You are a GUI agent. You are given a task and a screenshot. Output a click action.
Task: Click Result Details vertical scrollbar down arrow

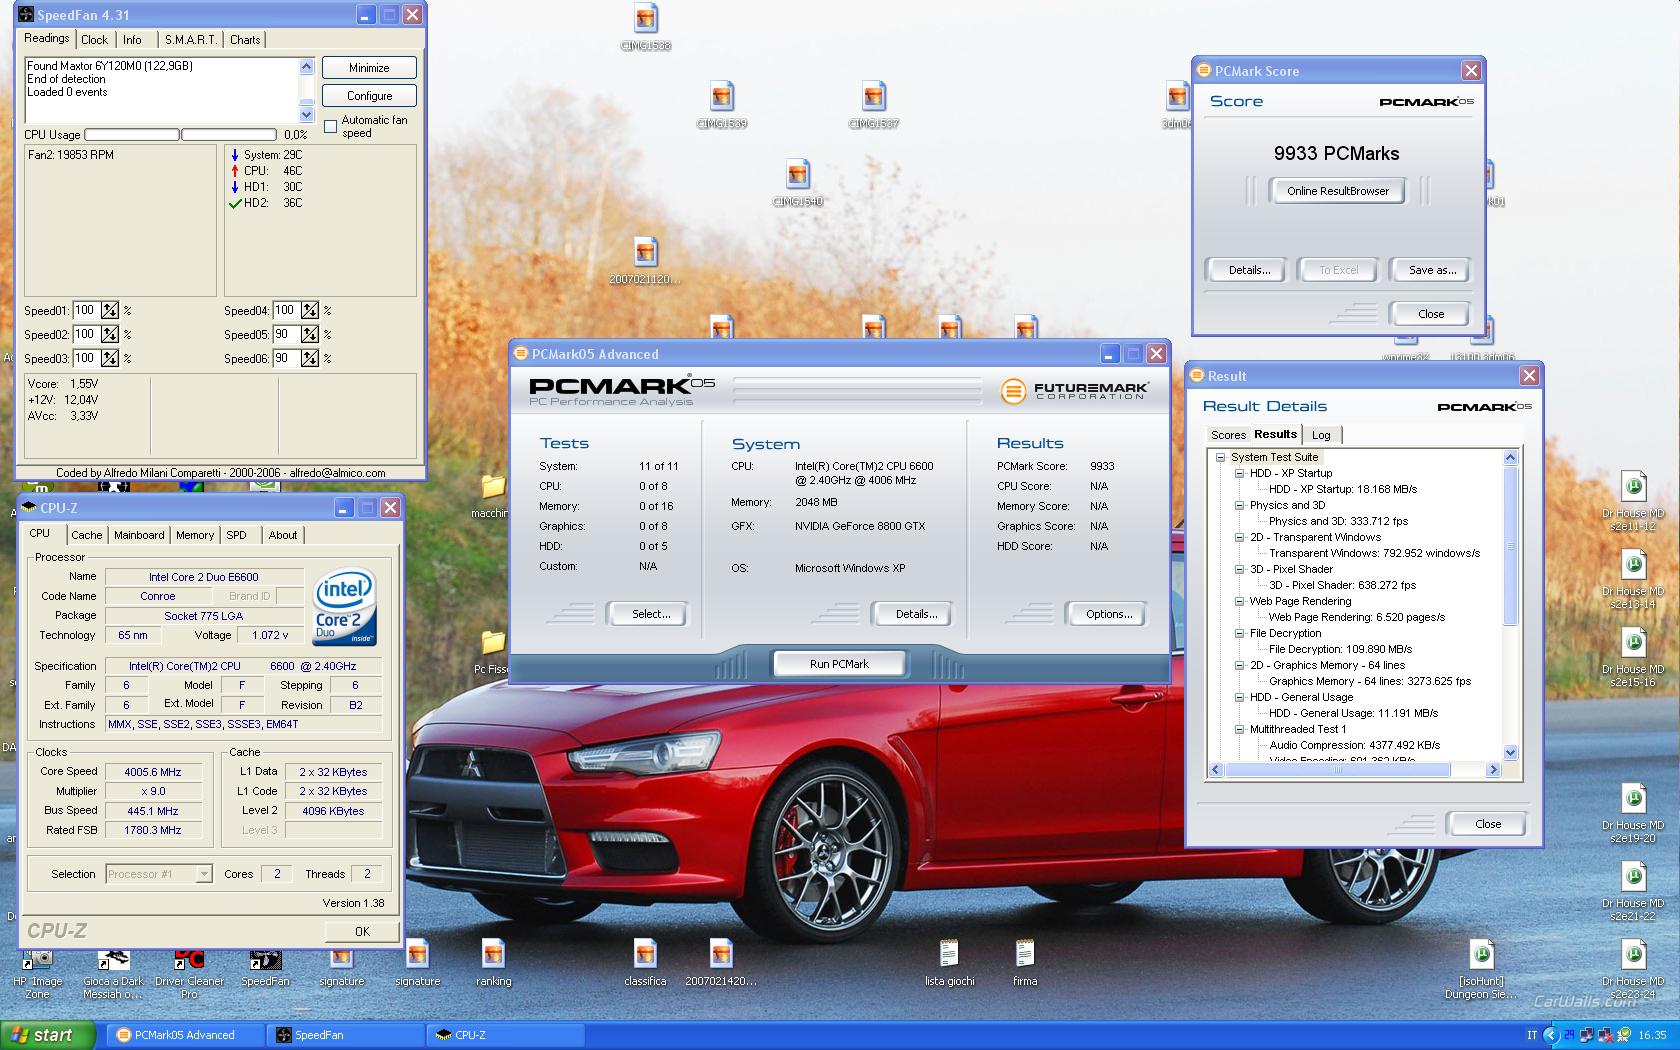pyautogui.click(x=1511, y=753)
